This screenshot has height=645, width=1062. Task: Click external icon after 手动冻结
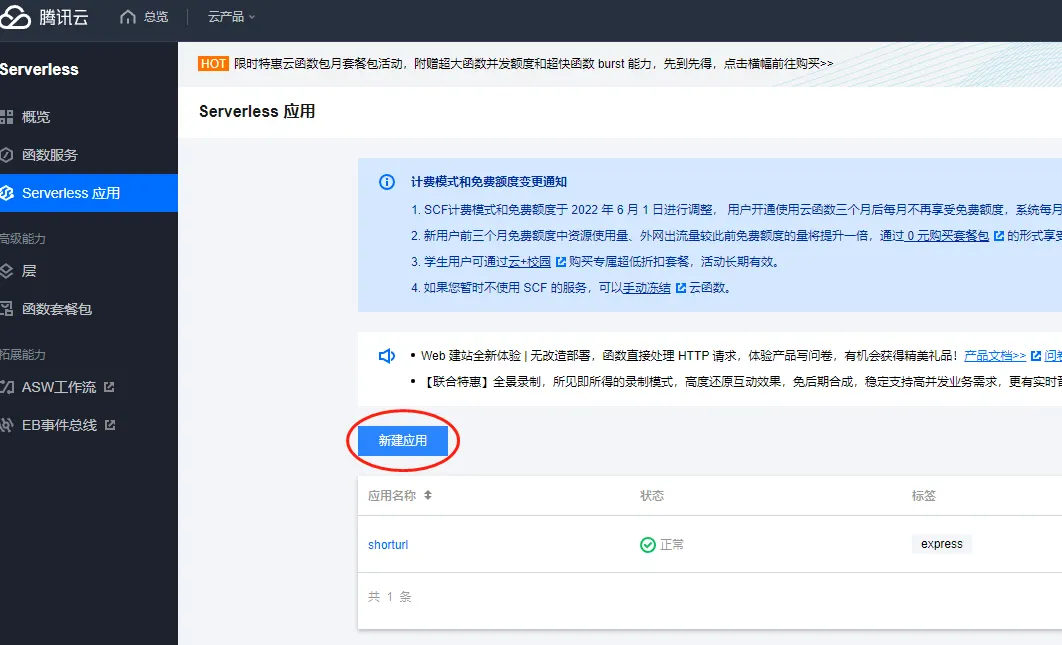tap(681, 288)
